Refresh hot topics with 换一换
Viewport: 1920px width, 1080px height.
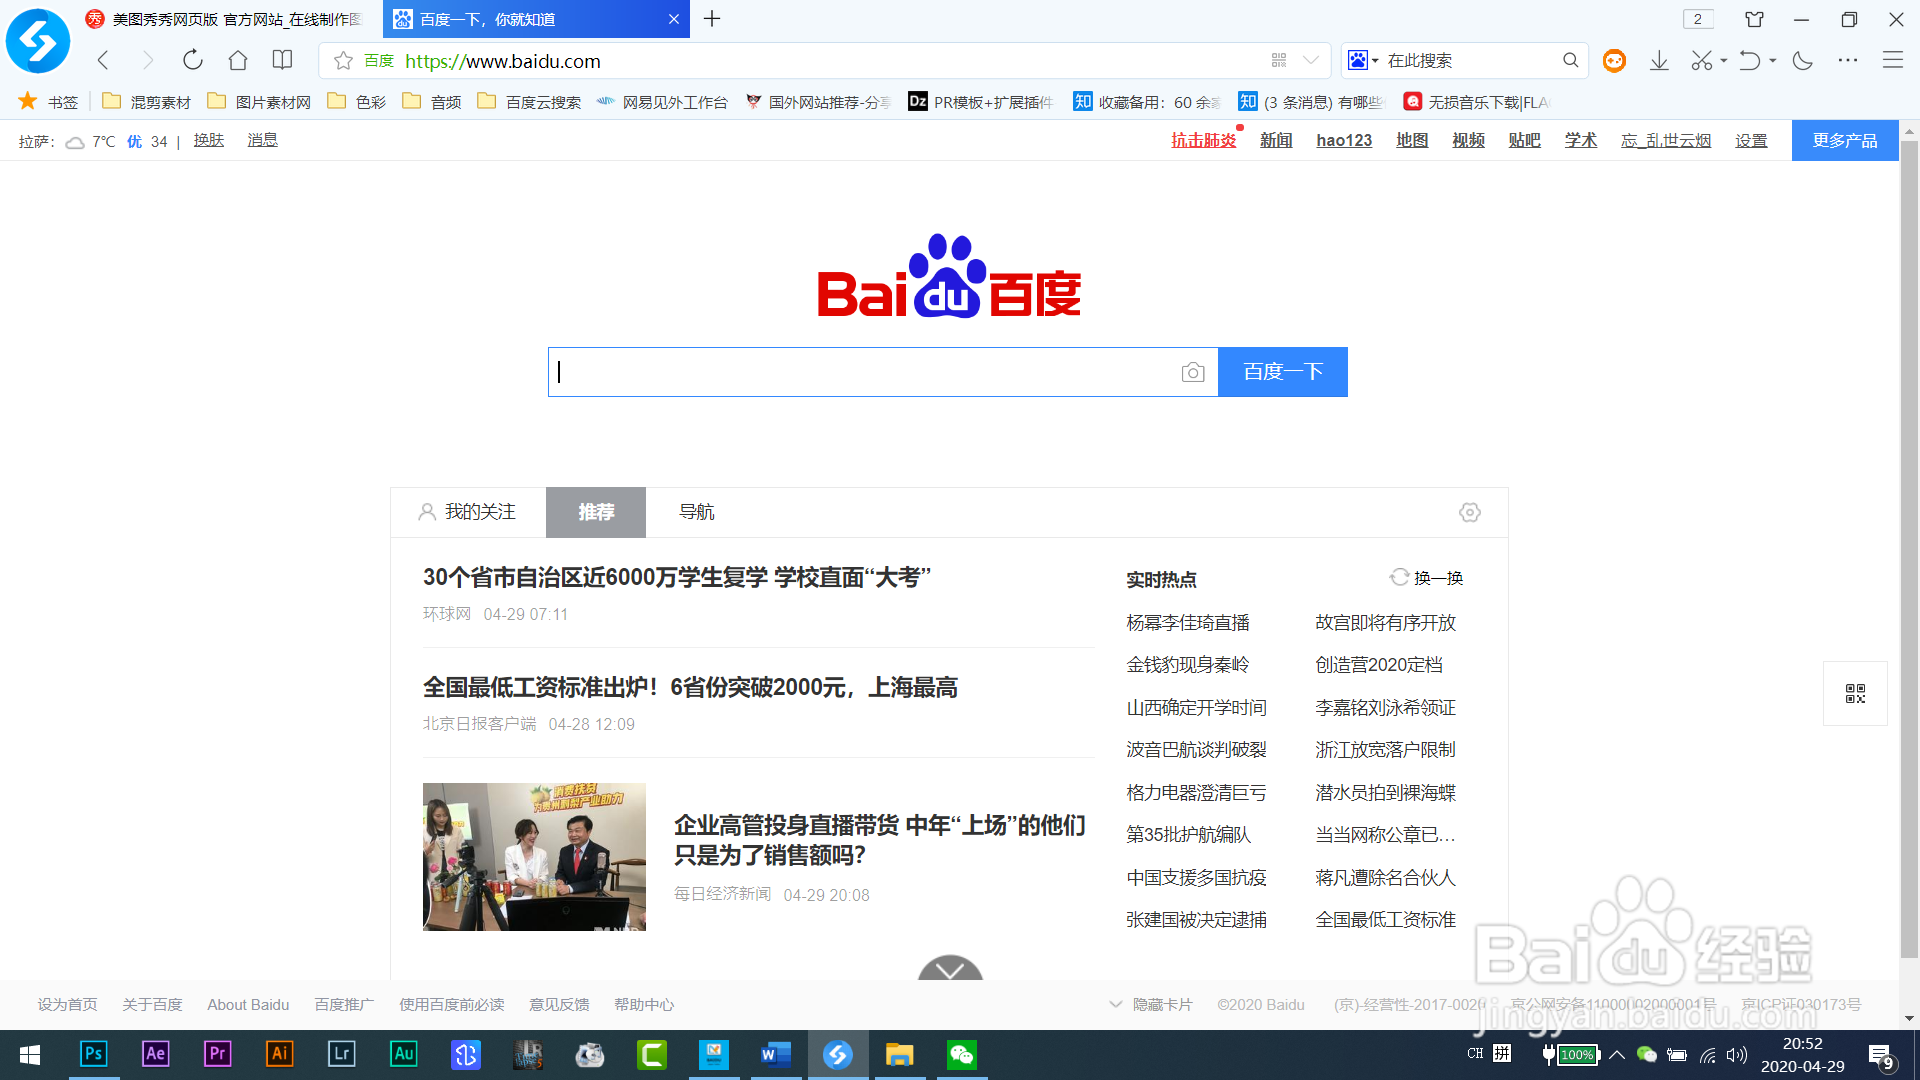(1427, 578)
